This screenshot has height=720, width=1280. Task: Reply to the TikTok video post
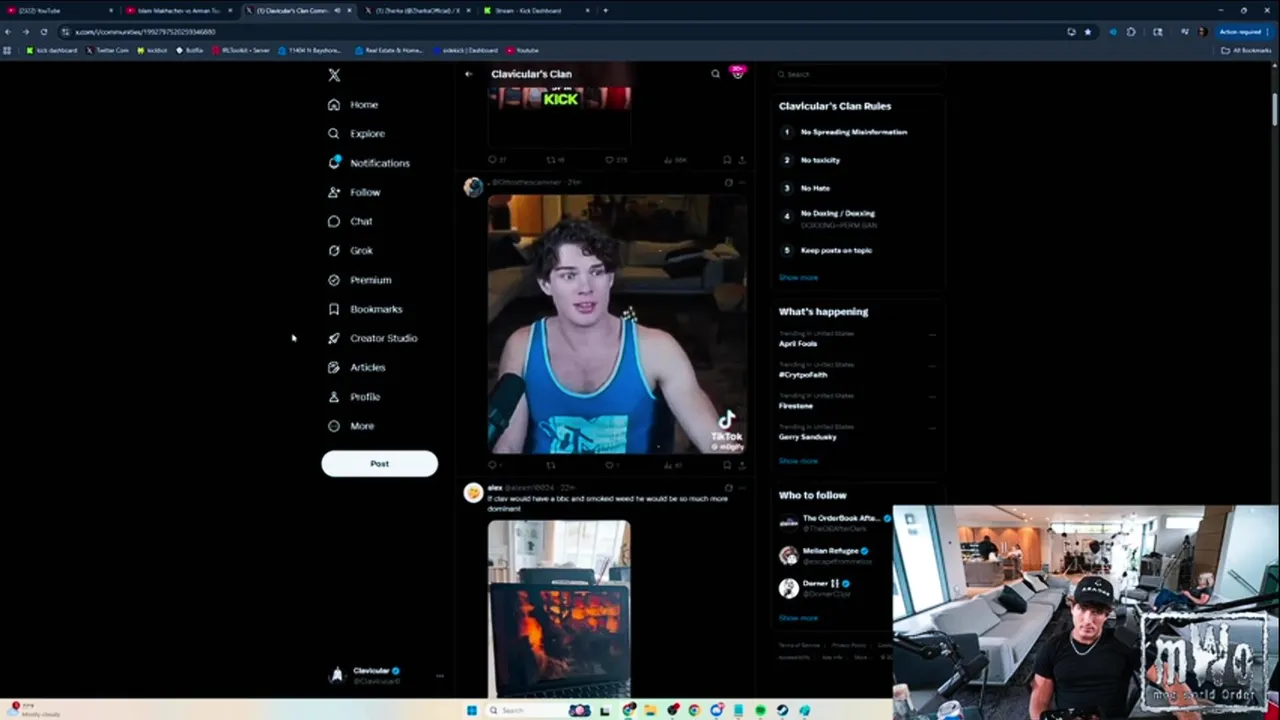493,465
